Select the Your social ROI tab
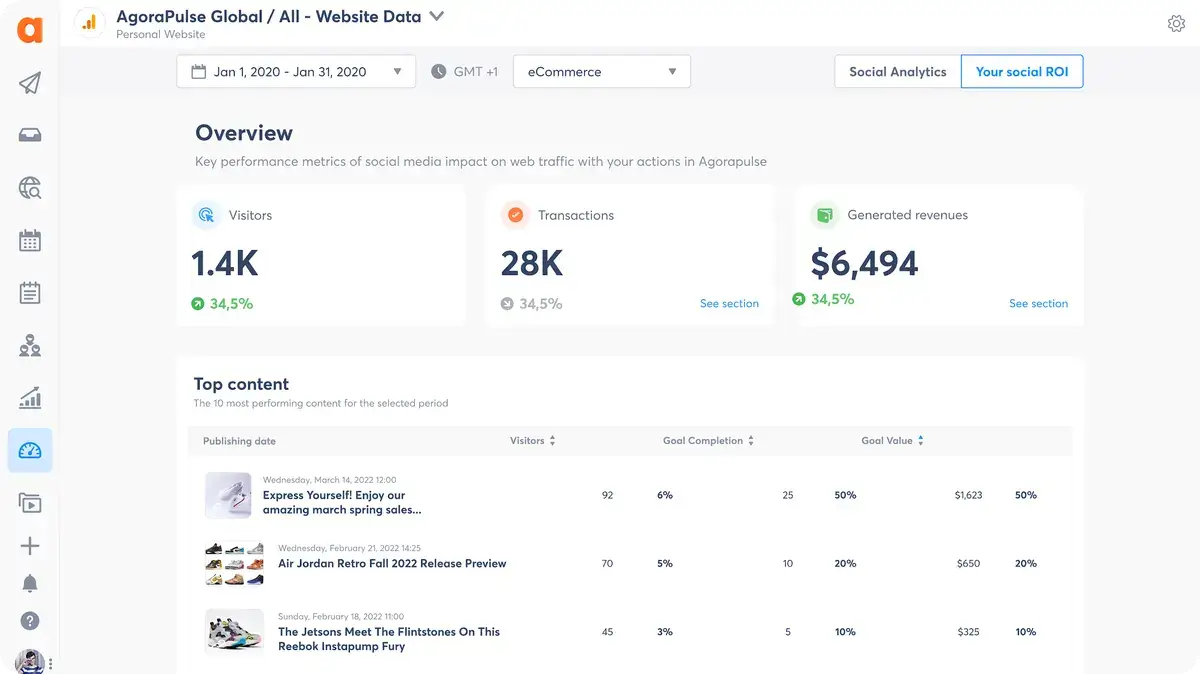Screen dimensions: 1200x674 (x=1021, y=71)
